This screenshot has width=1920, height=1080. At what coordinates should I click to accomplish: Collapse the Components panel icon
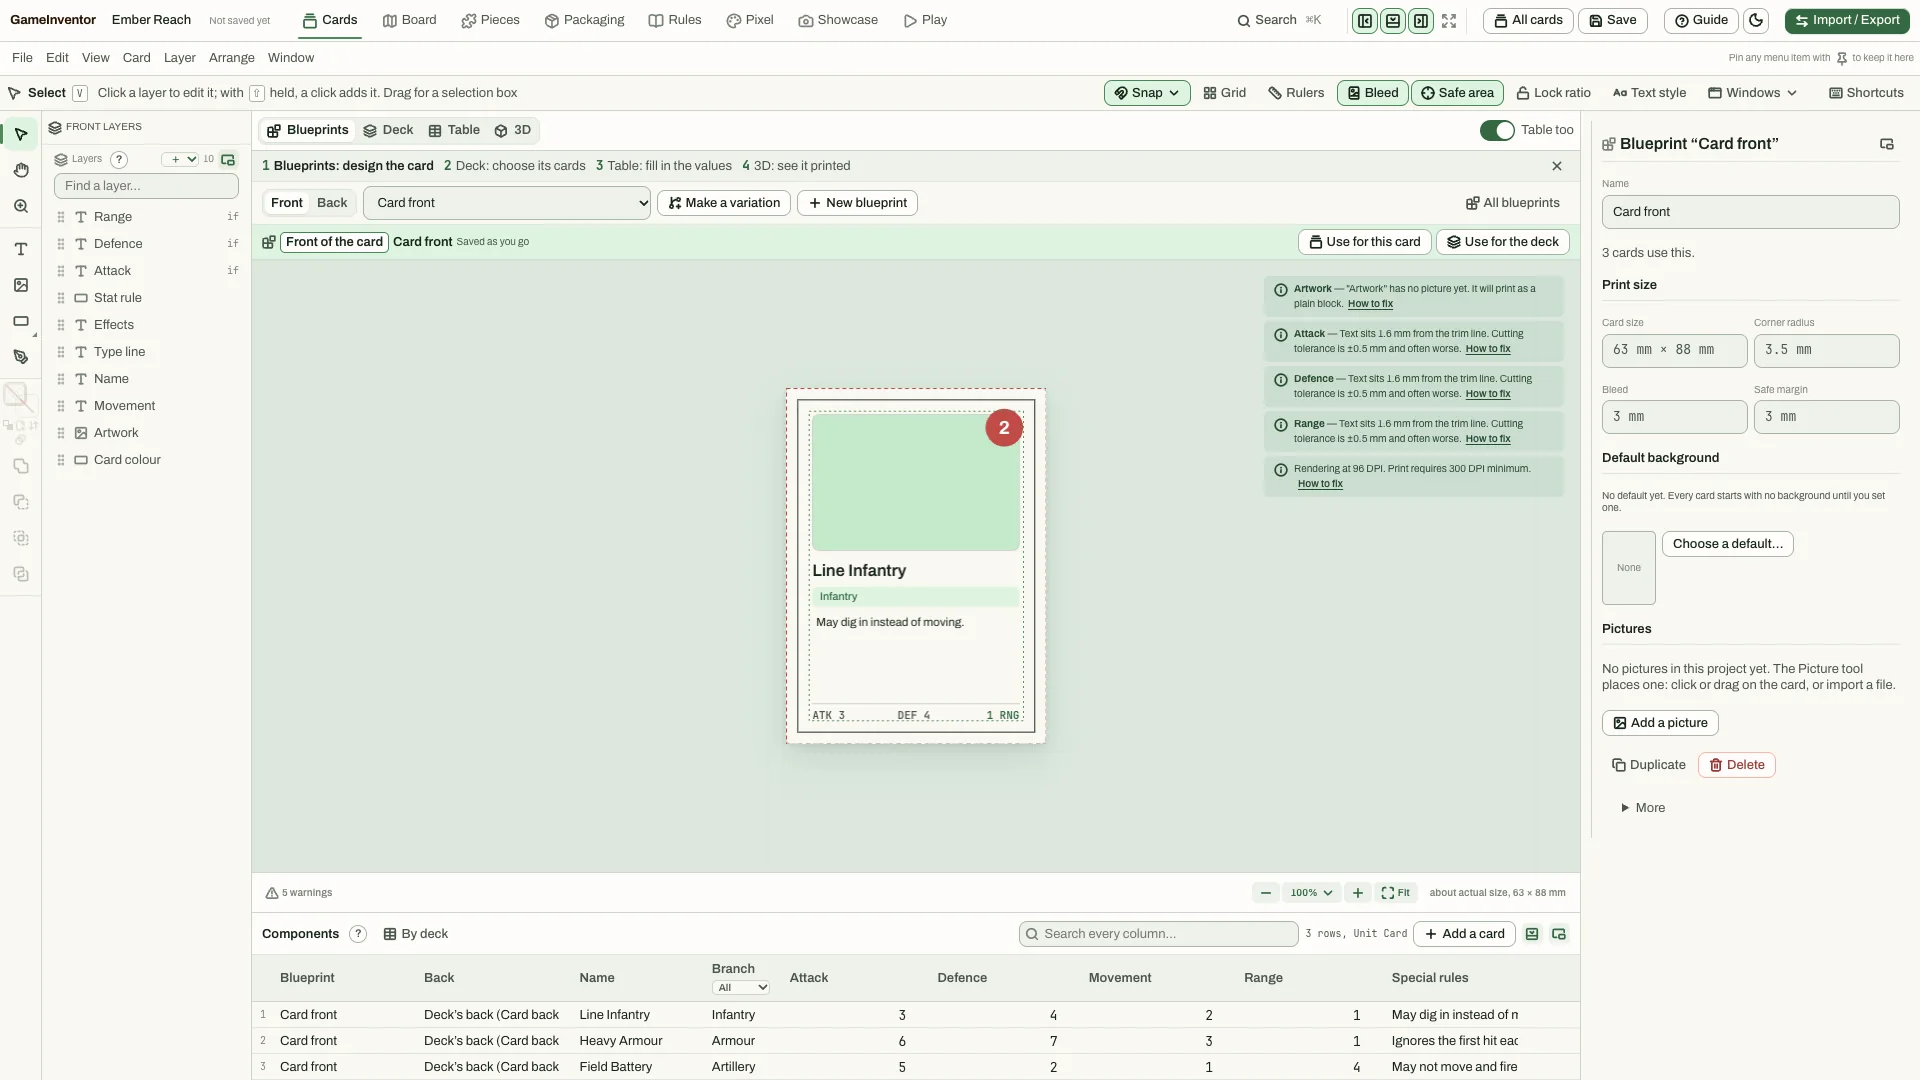1532,934
